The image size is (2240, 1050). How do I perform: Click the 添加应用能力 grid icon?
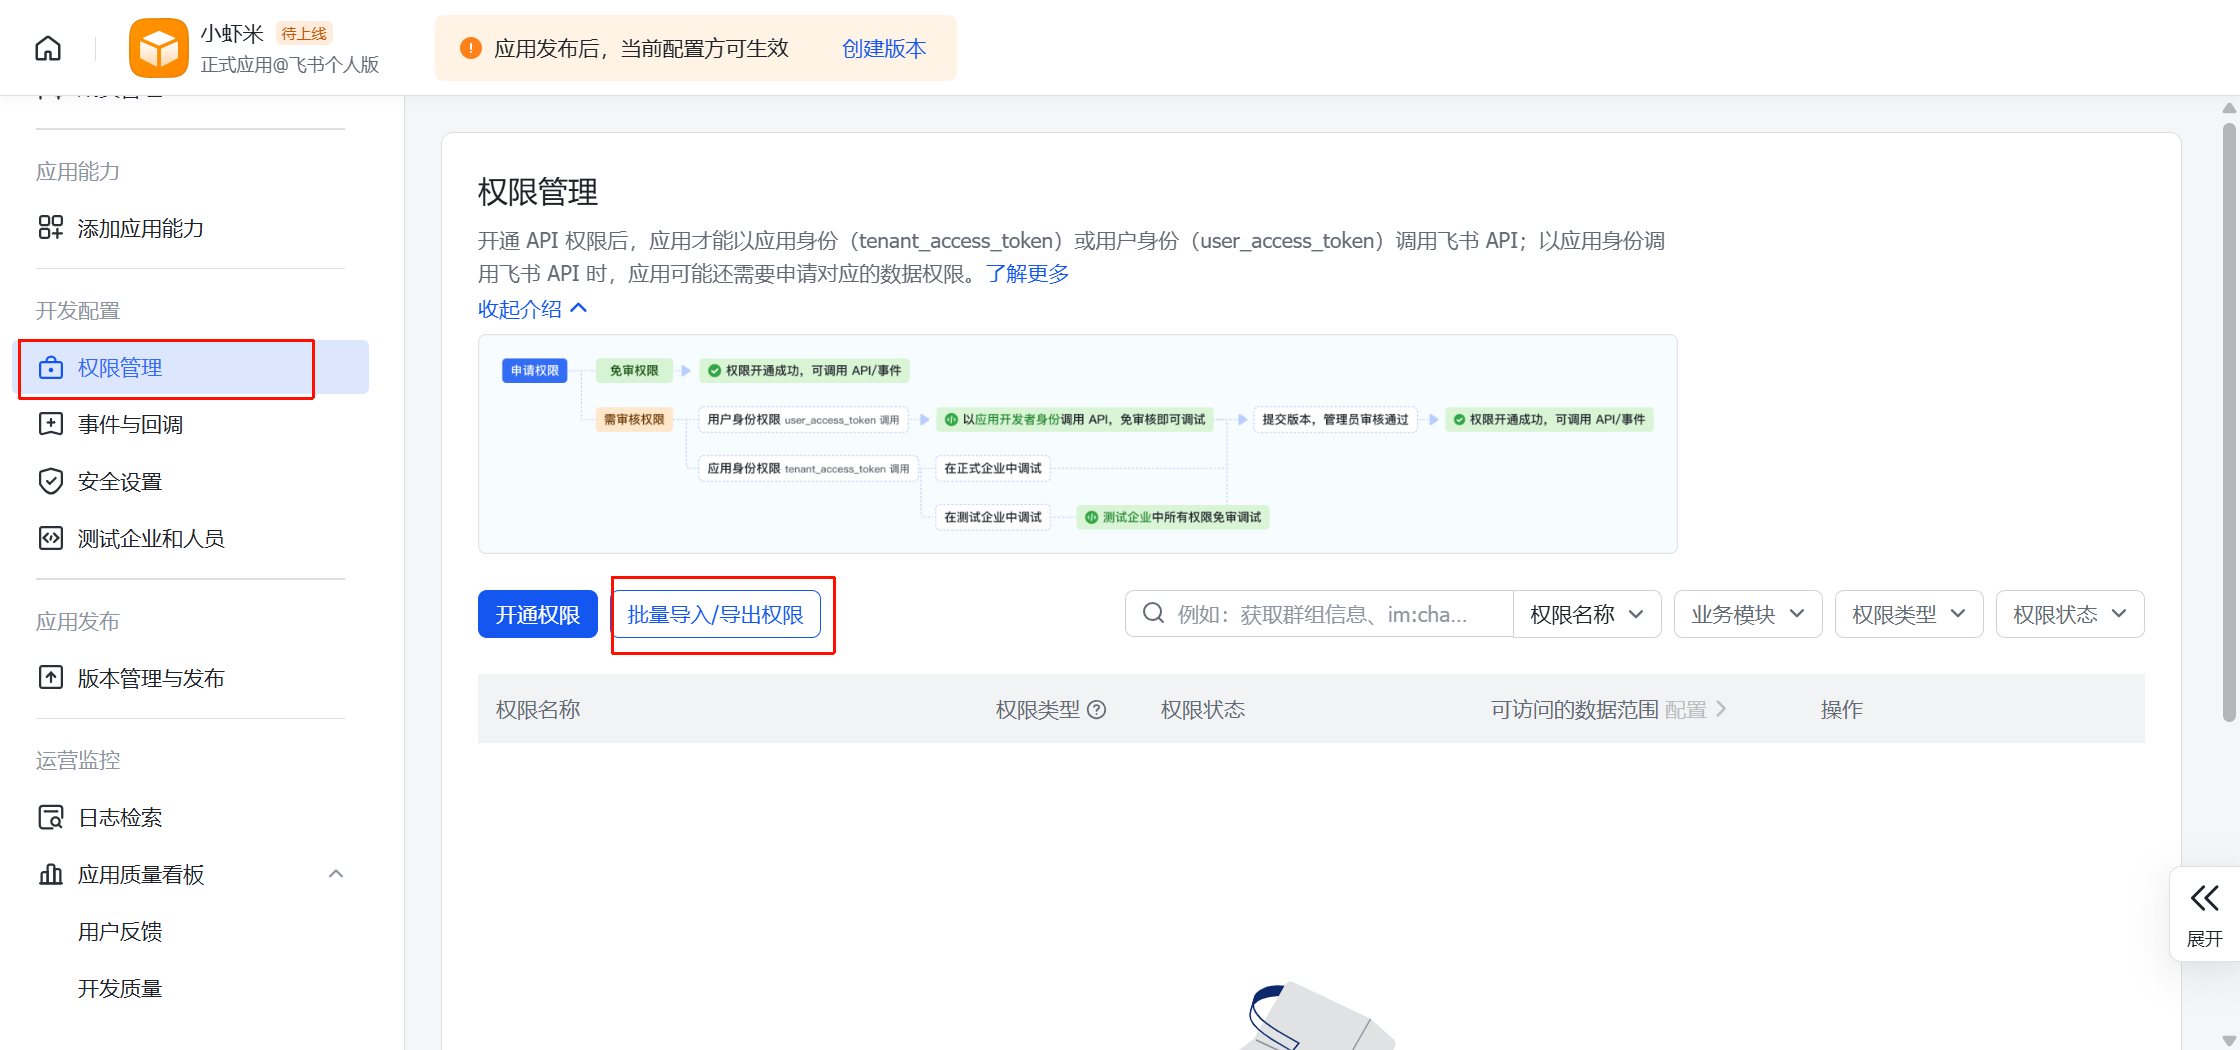point(50,228)
